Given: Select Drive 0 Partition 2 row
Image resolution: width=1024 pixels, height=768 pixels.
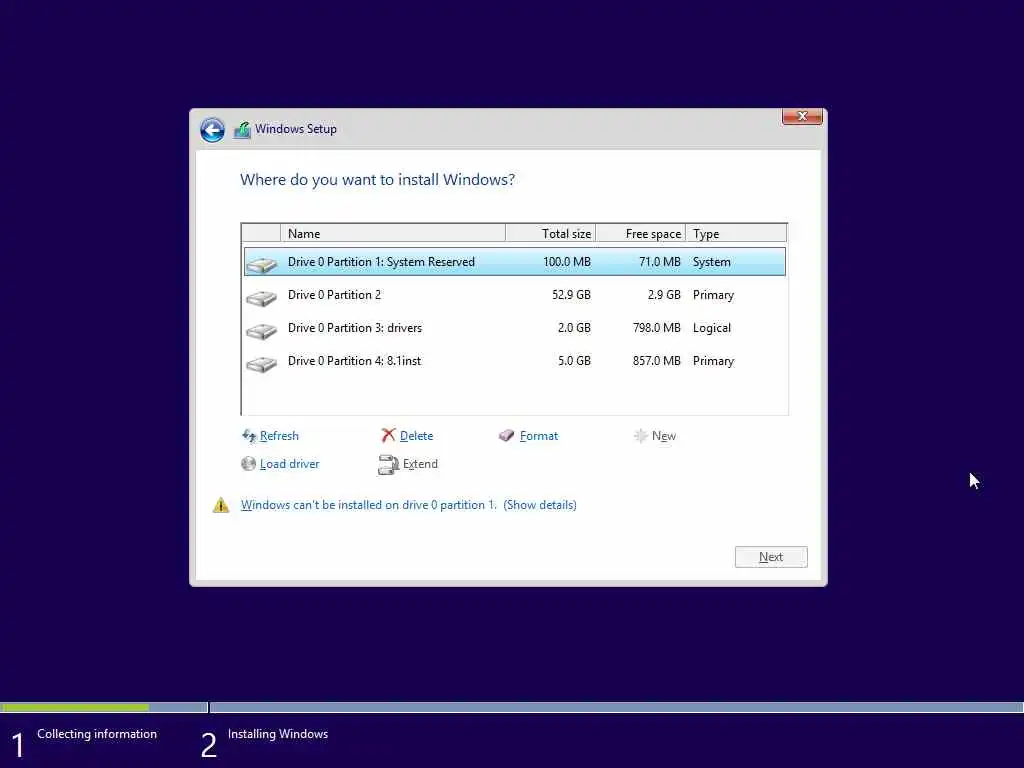Looking at the screenshot, I should [x=515, y=295].
